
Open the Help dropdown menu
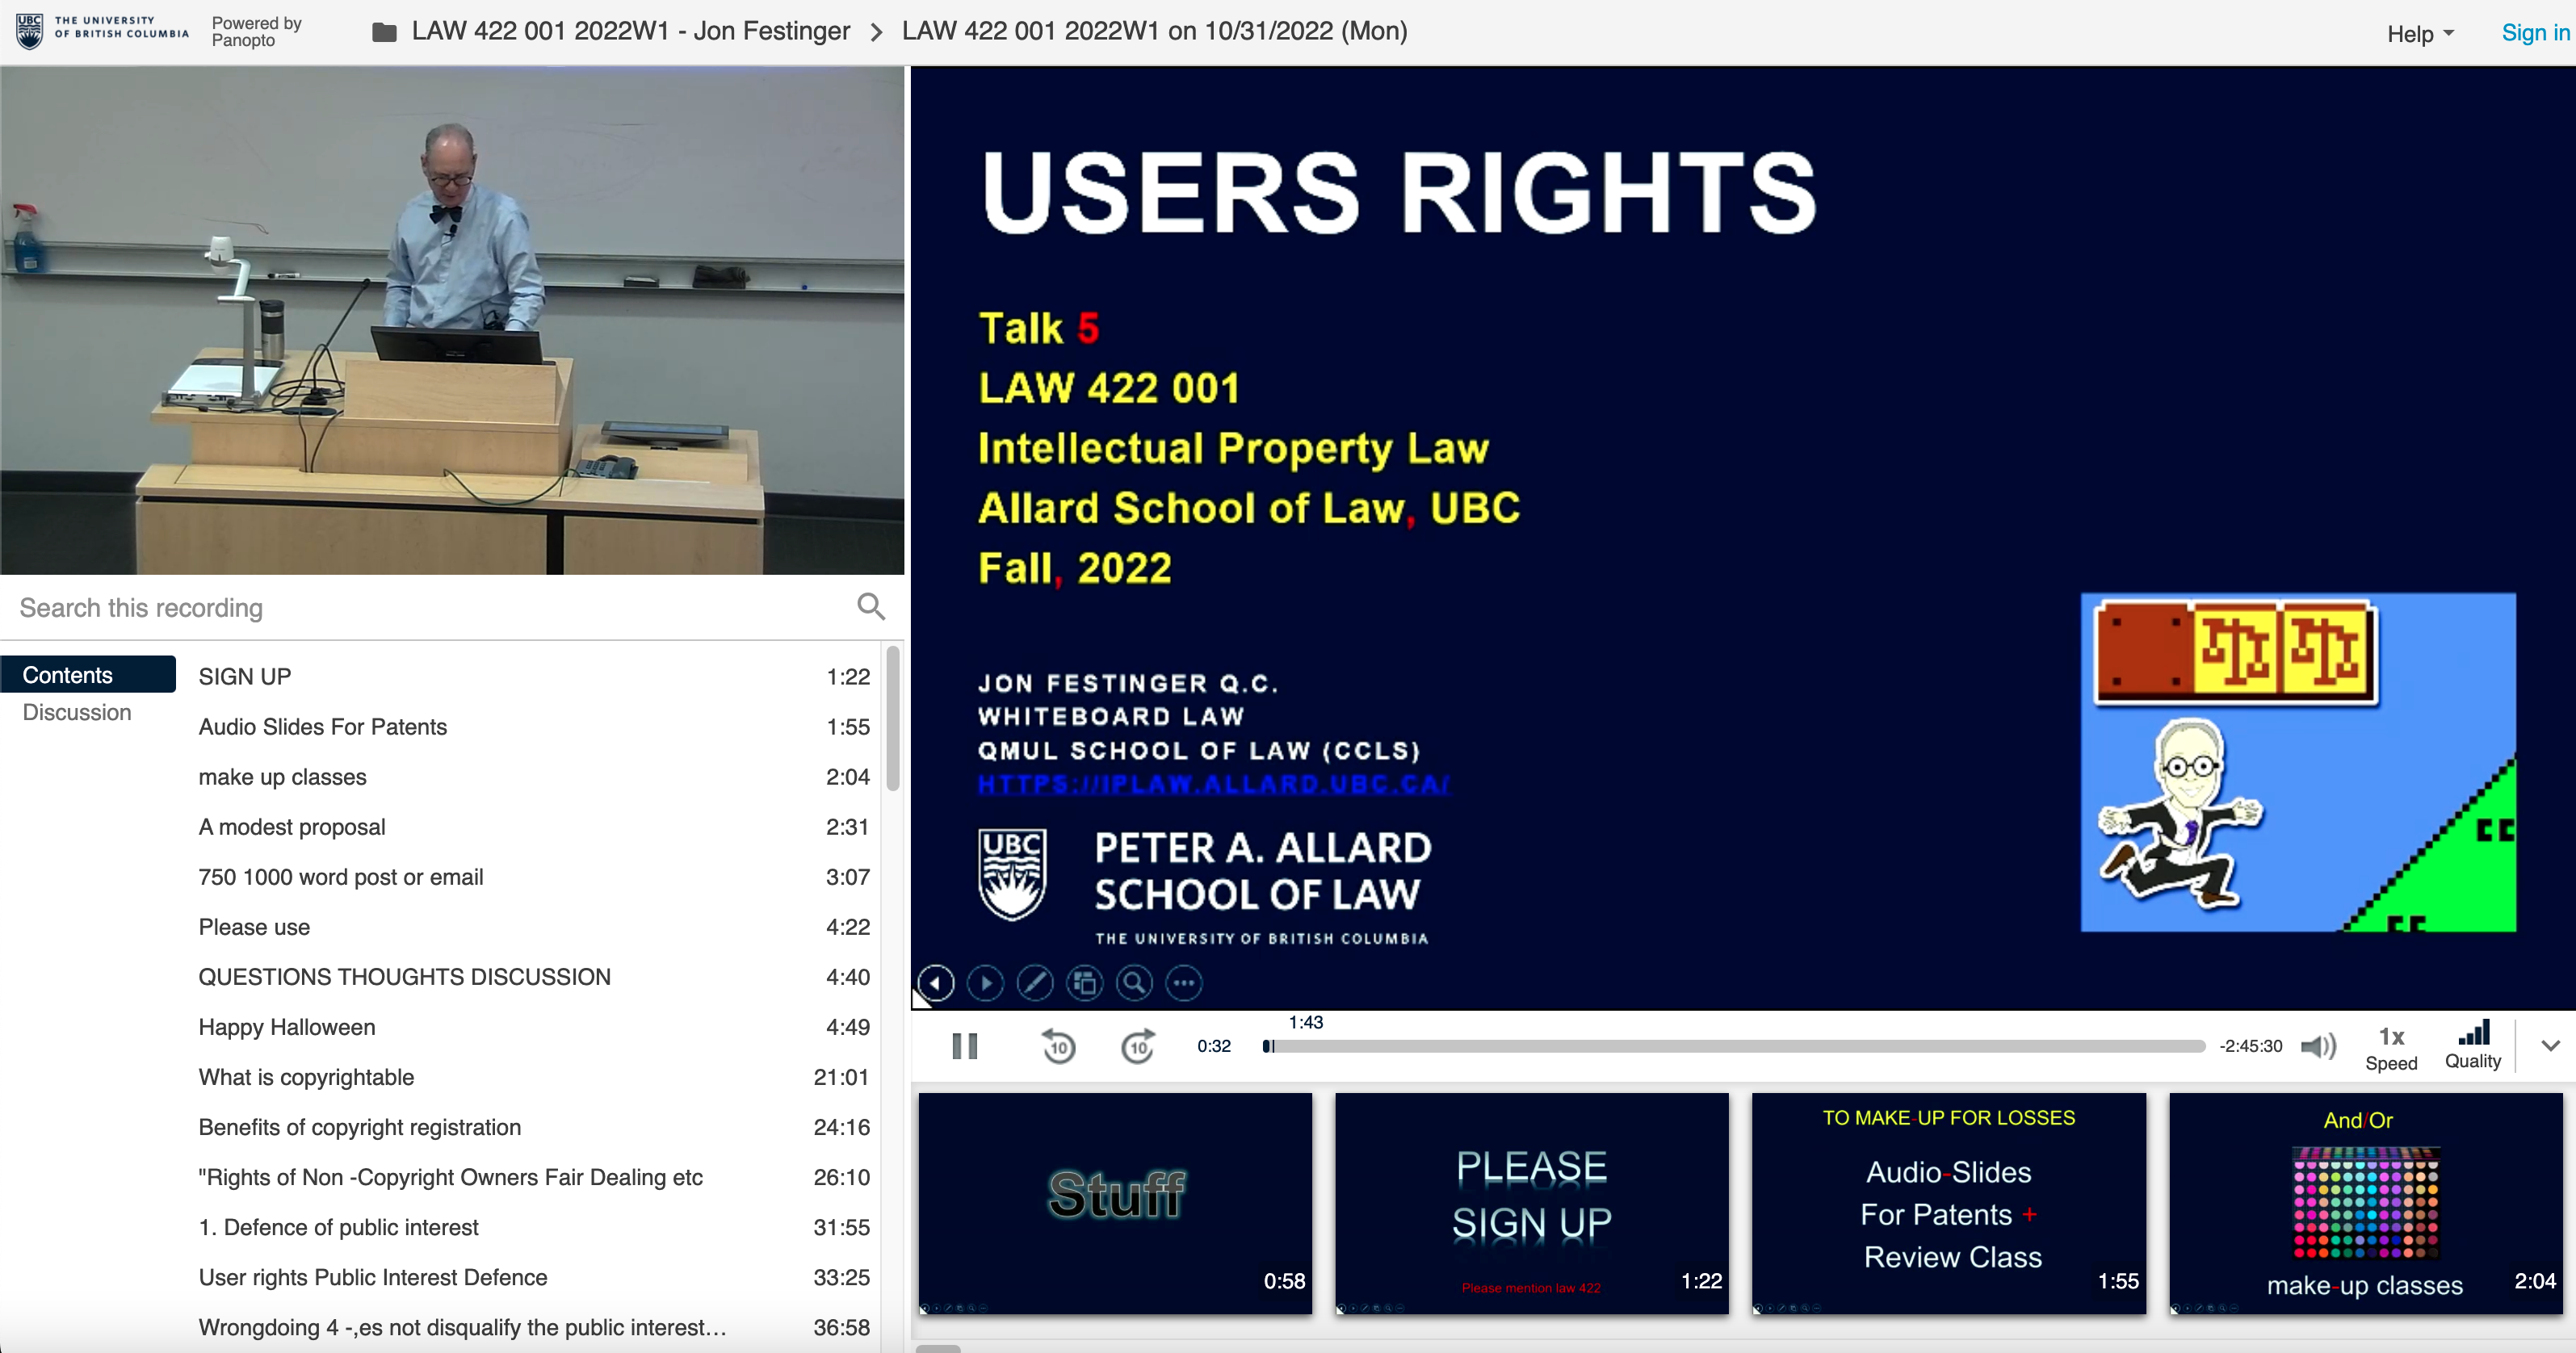[2421, 34]
